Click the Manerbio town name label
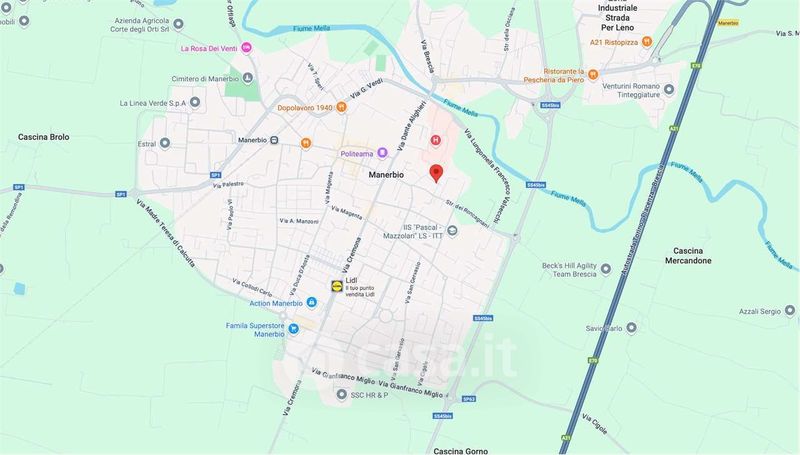 (x=386, y=174)
